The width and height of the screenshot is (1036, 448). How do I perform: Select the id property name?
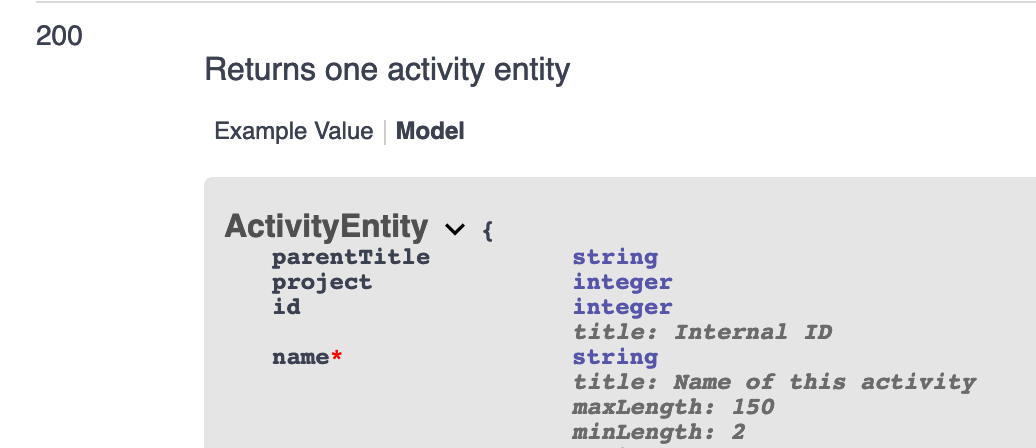click(286, 307)
